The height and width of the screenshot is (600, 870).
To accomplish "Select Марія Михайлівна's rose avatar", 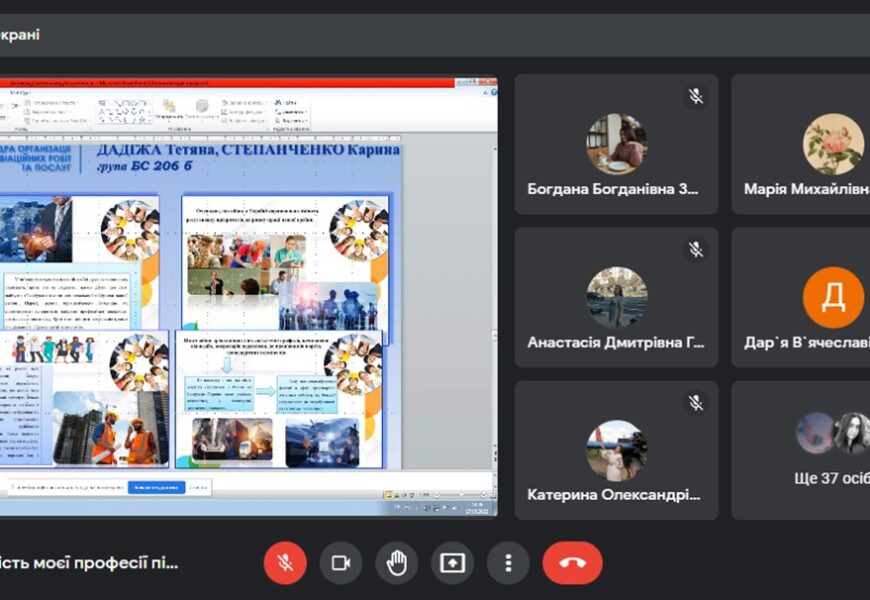I will click(x=833, y=144).
